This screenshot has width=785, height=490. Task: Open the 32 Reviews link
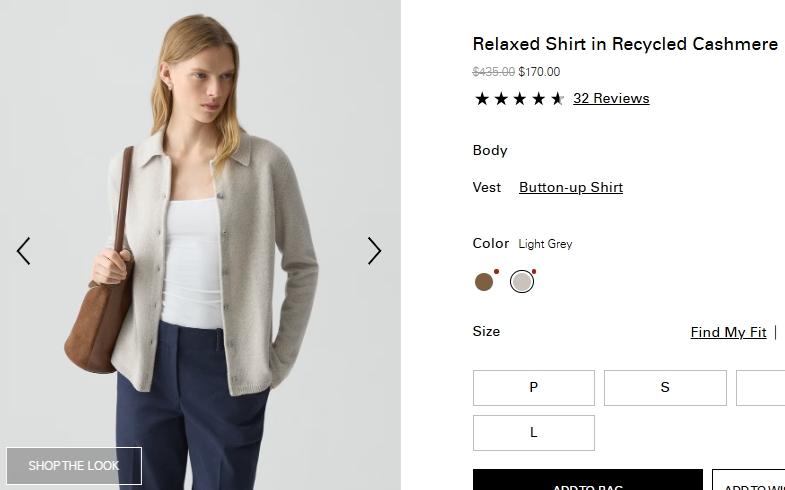coord(611,98)
